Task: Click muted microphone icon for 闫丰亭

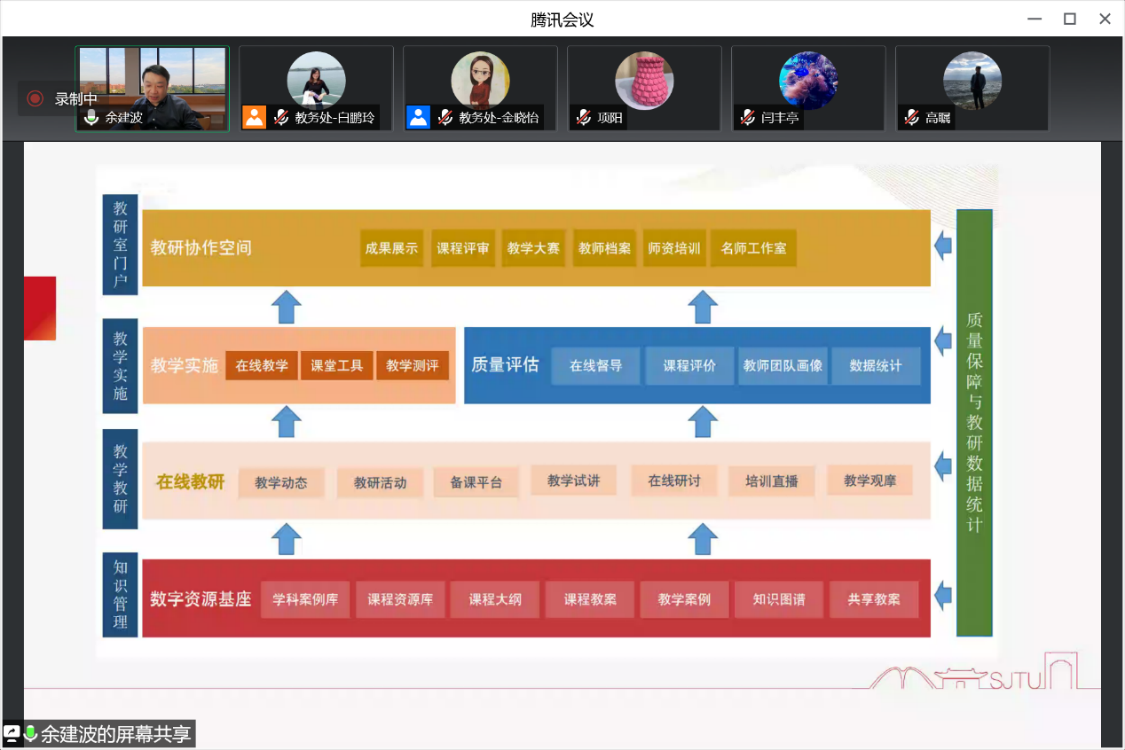Action: [748, 118]
